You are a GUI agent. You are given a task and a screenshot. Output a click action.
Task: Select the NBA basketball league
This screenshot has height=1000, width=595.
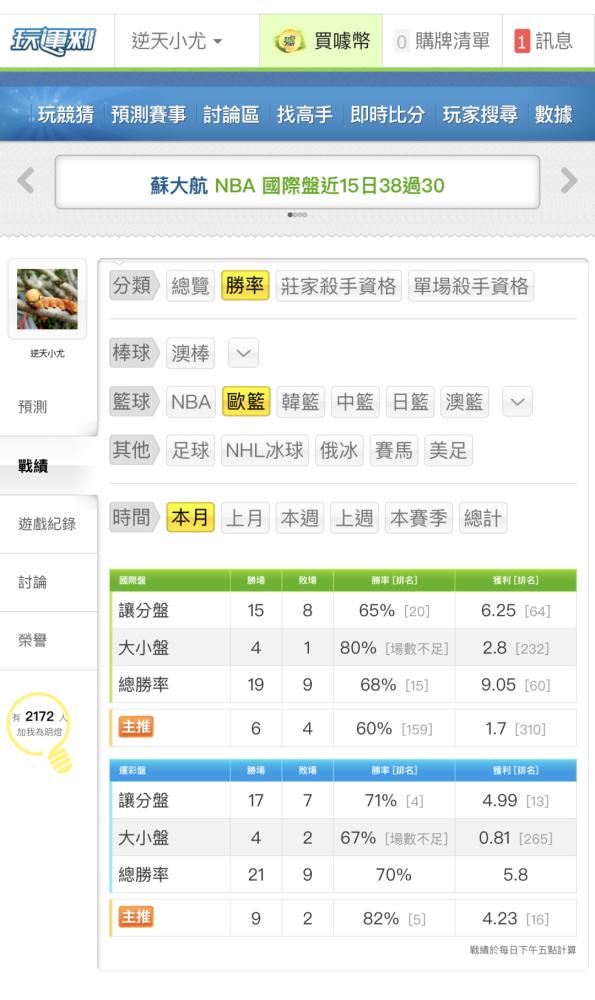191,402
